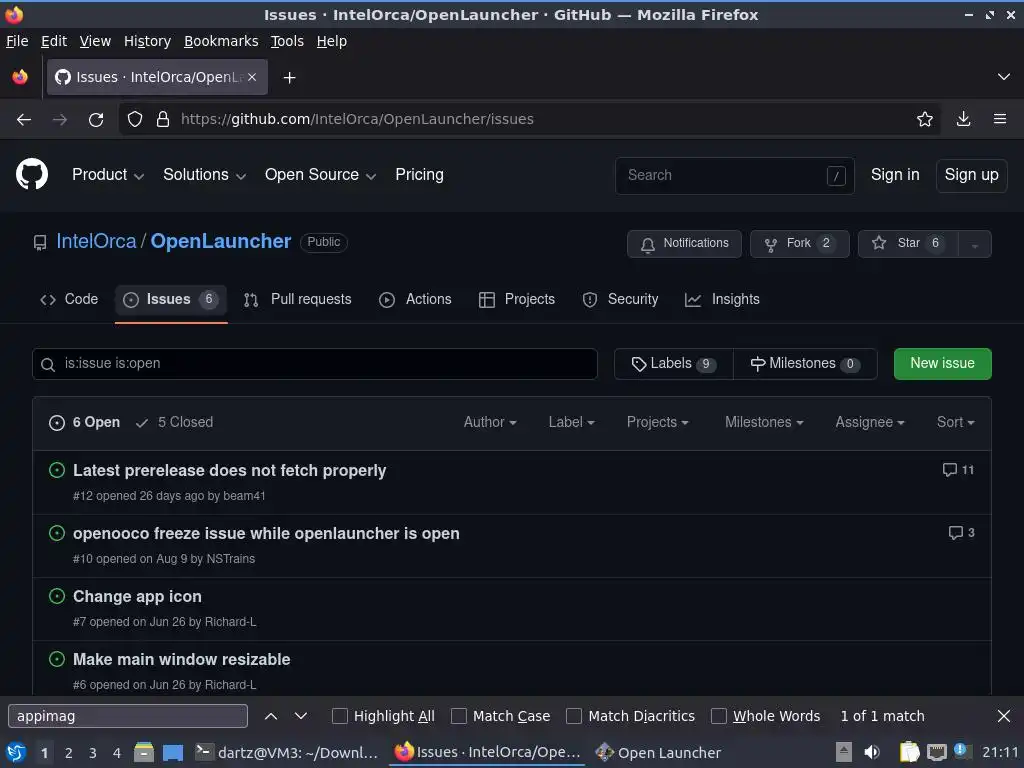1024x768 pixels.
Task: Reload the page with refresh icon
Action: point(96,120)
